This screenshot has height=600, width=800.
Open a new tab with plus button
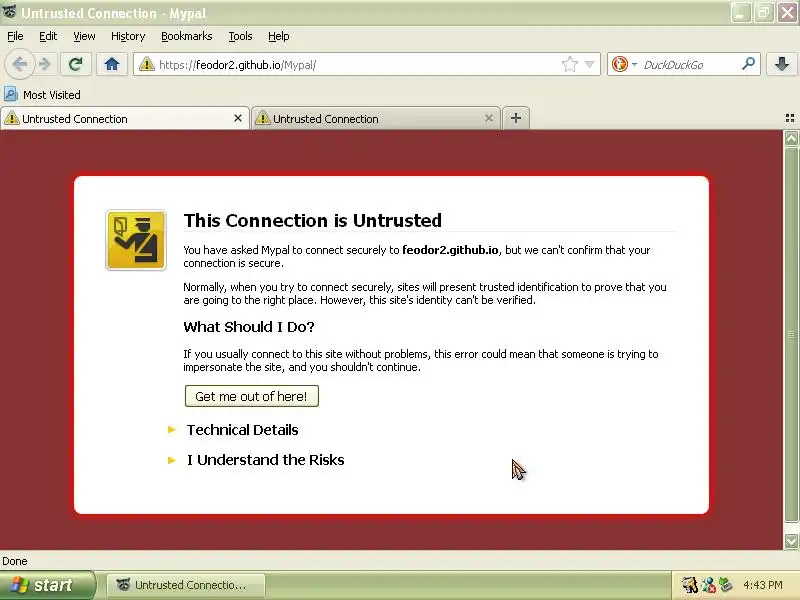coord(516,118)
